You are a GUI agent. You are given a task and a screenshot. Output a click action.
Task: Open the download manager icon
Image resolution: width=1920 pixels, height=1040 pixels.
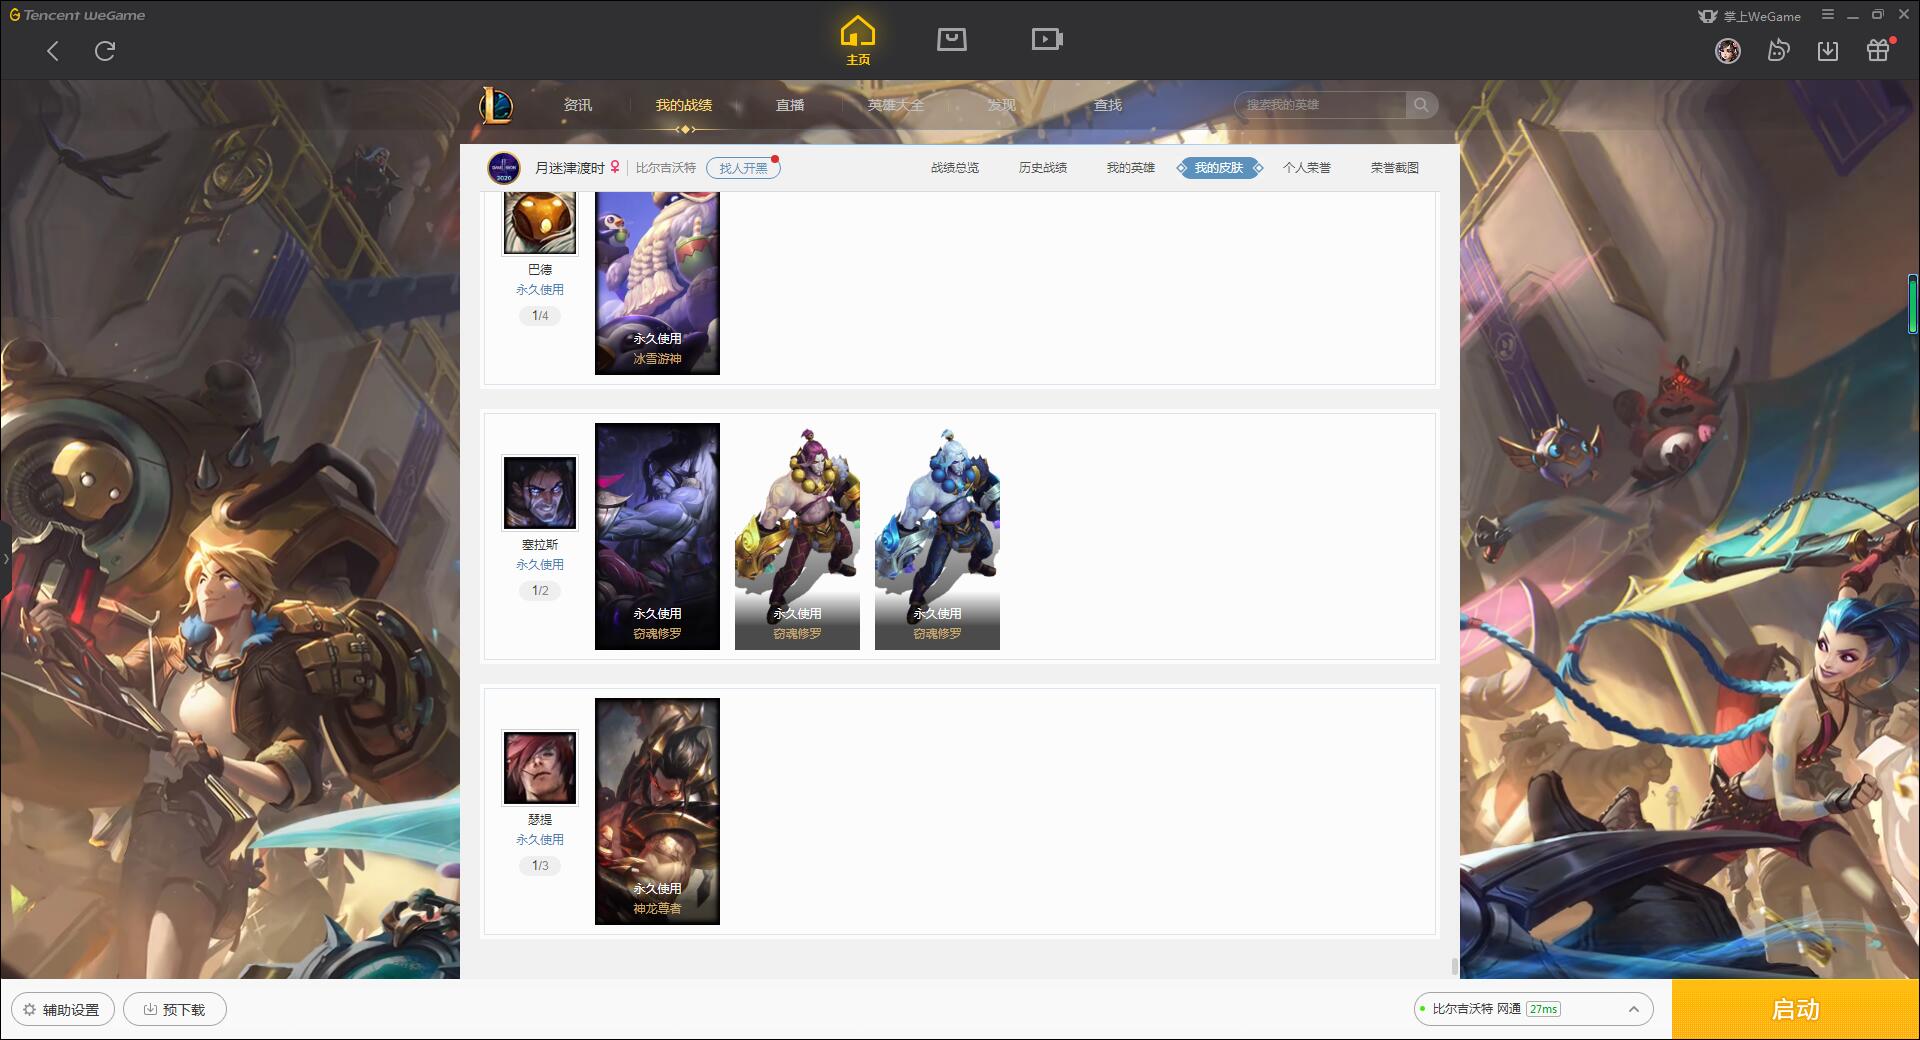click(x=1828, y=50)
